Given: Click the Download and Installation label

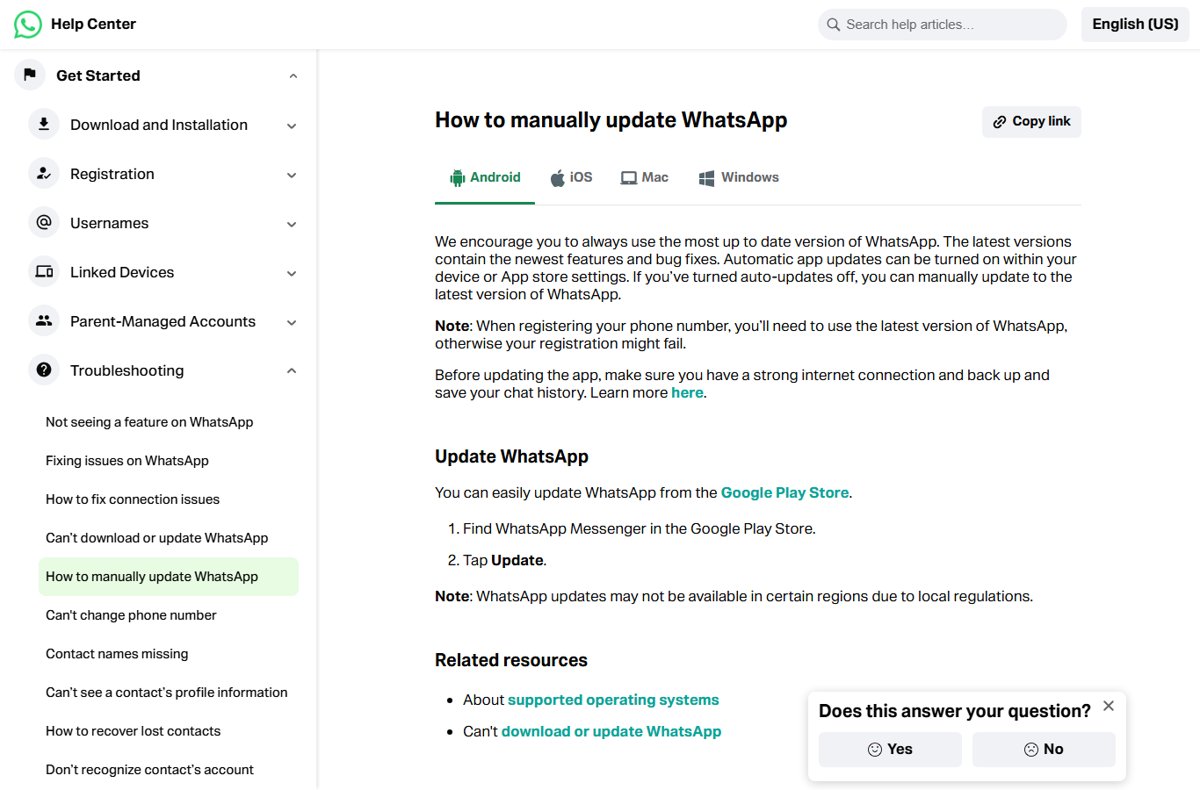Looking at the screenshot, I should pyautogui.click(x=159, y=124).
